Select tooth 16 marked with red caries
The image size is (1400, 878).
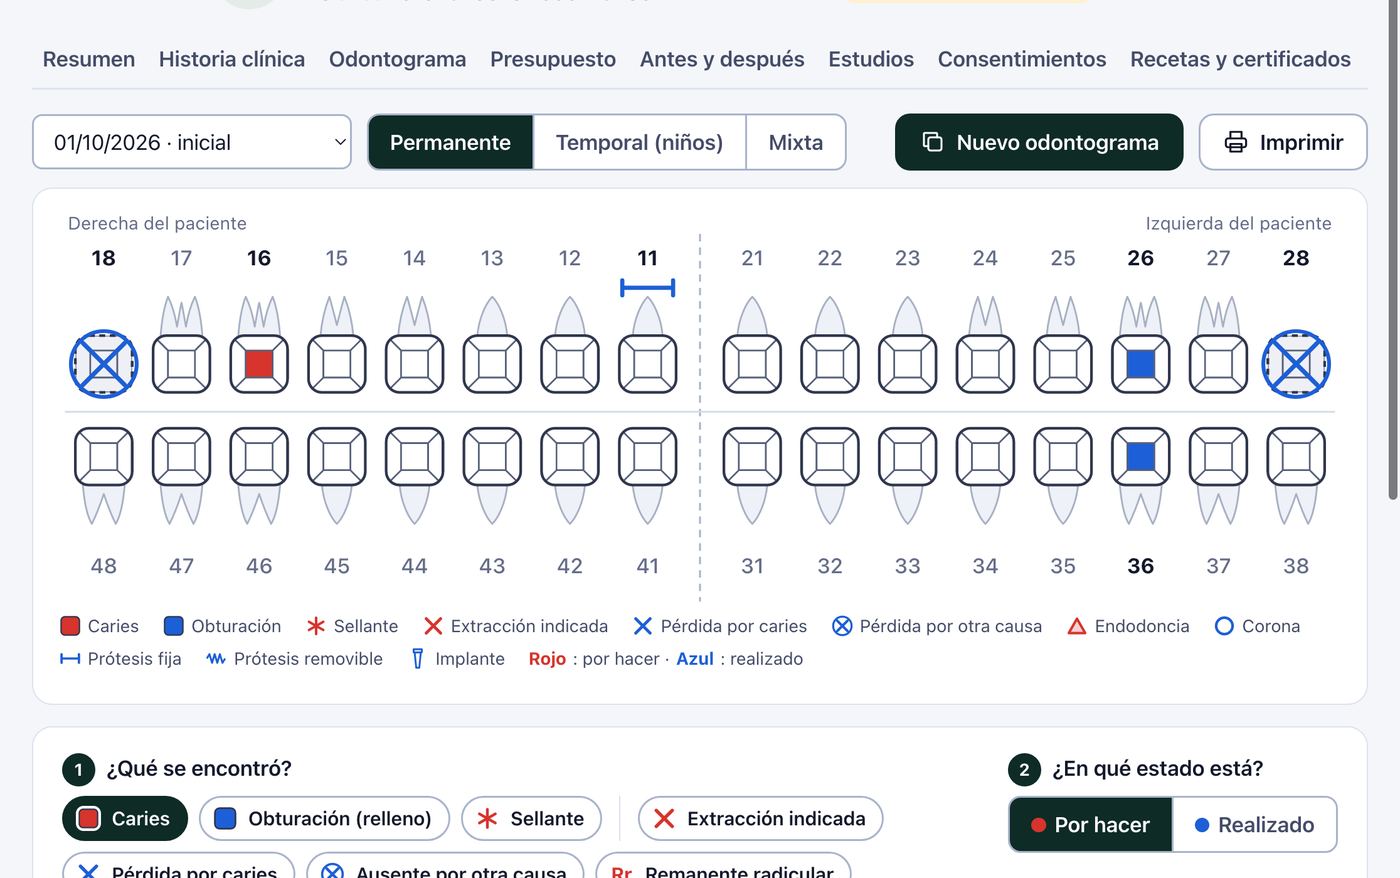tap(259, 364)
